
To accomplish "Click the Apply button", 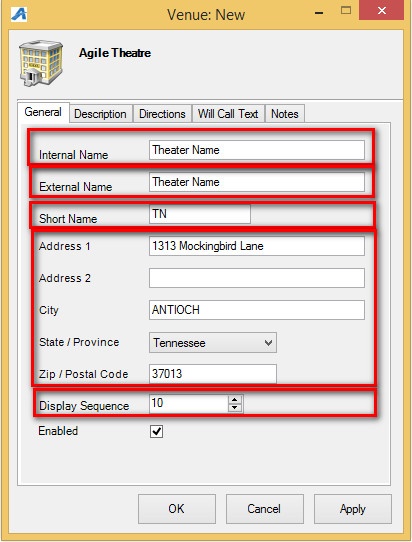I will [353, 509].
